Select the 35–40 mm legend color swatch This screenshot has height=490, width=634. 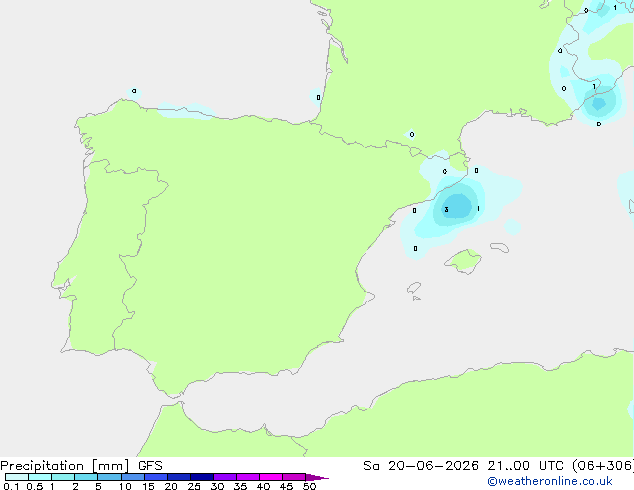point(248,477)
